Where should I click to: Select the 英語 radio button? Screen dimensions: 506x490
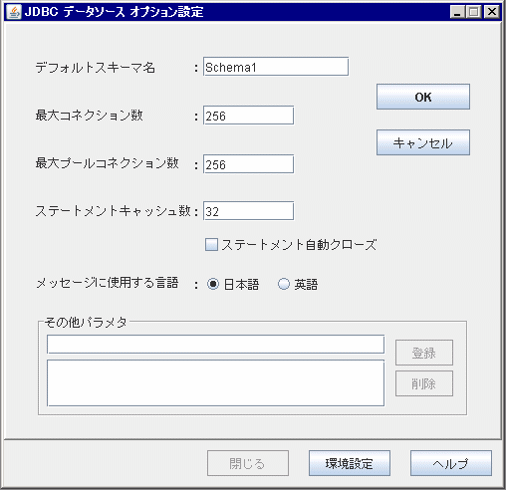click(x=284, y=284)
